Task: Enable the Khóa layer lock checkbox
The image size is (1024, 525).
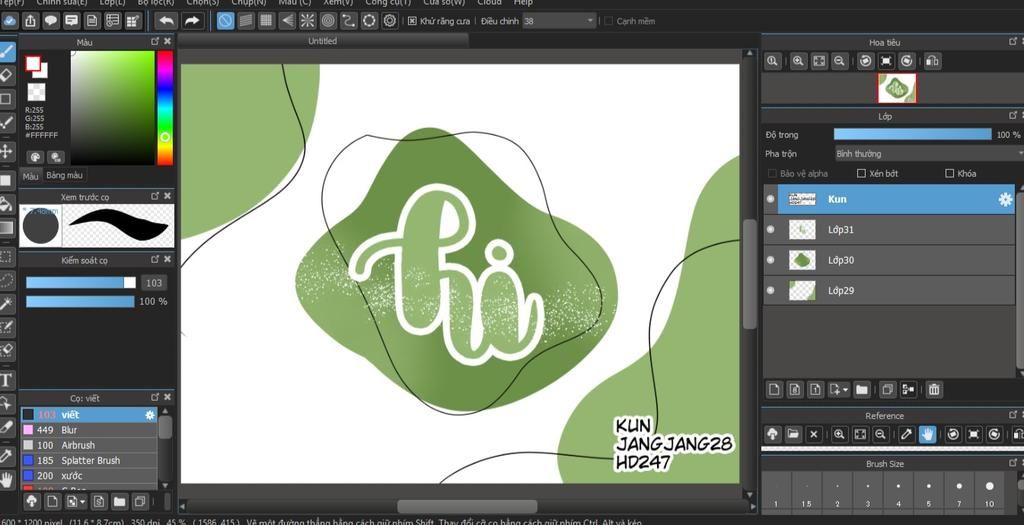Action: (x=950, y=174)
